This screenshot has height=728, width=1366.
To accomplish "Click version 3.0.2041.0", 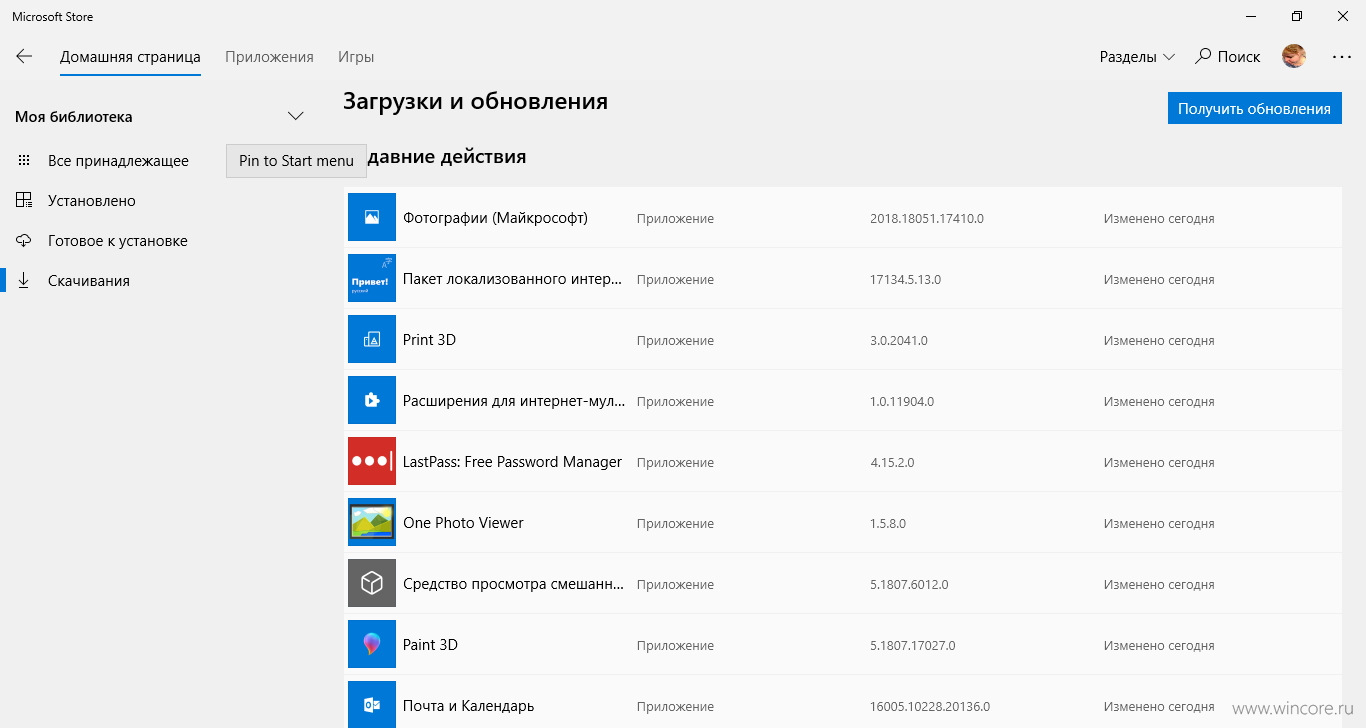I will [x=899, y=341].
